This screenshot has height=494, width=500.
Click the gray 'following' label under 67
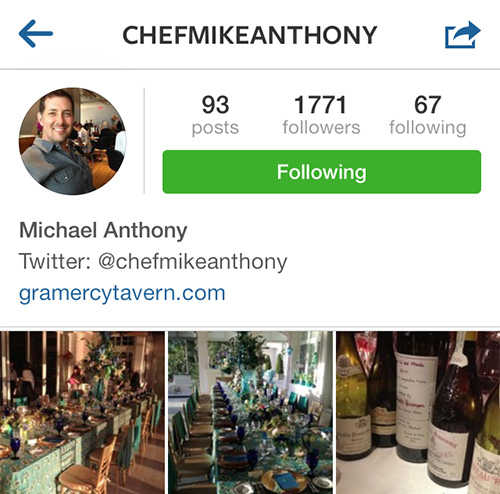(x=428, y=128)
